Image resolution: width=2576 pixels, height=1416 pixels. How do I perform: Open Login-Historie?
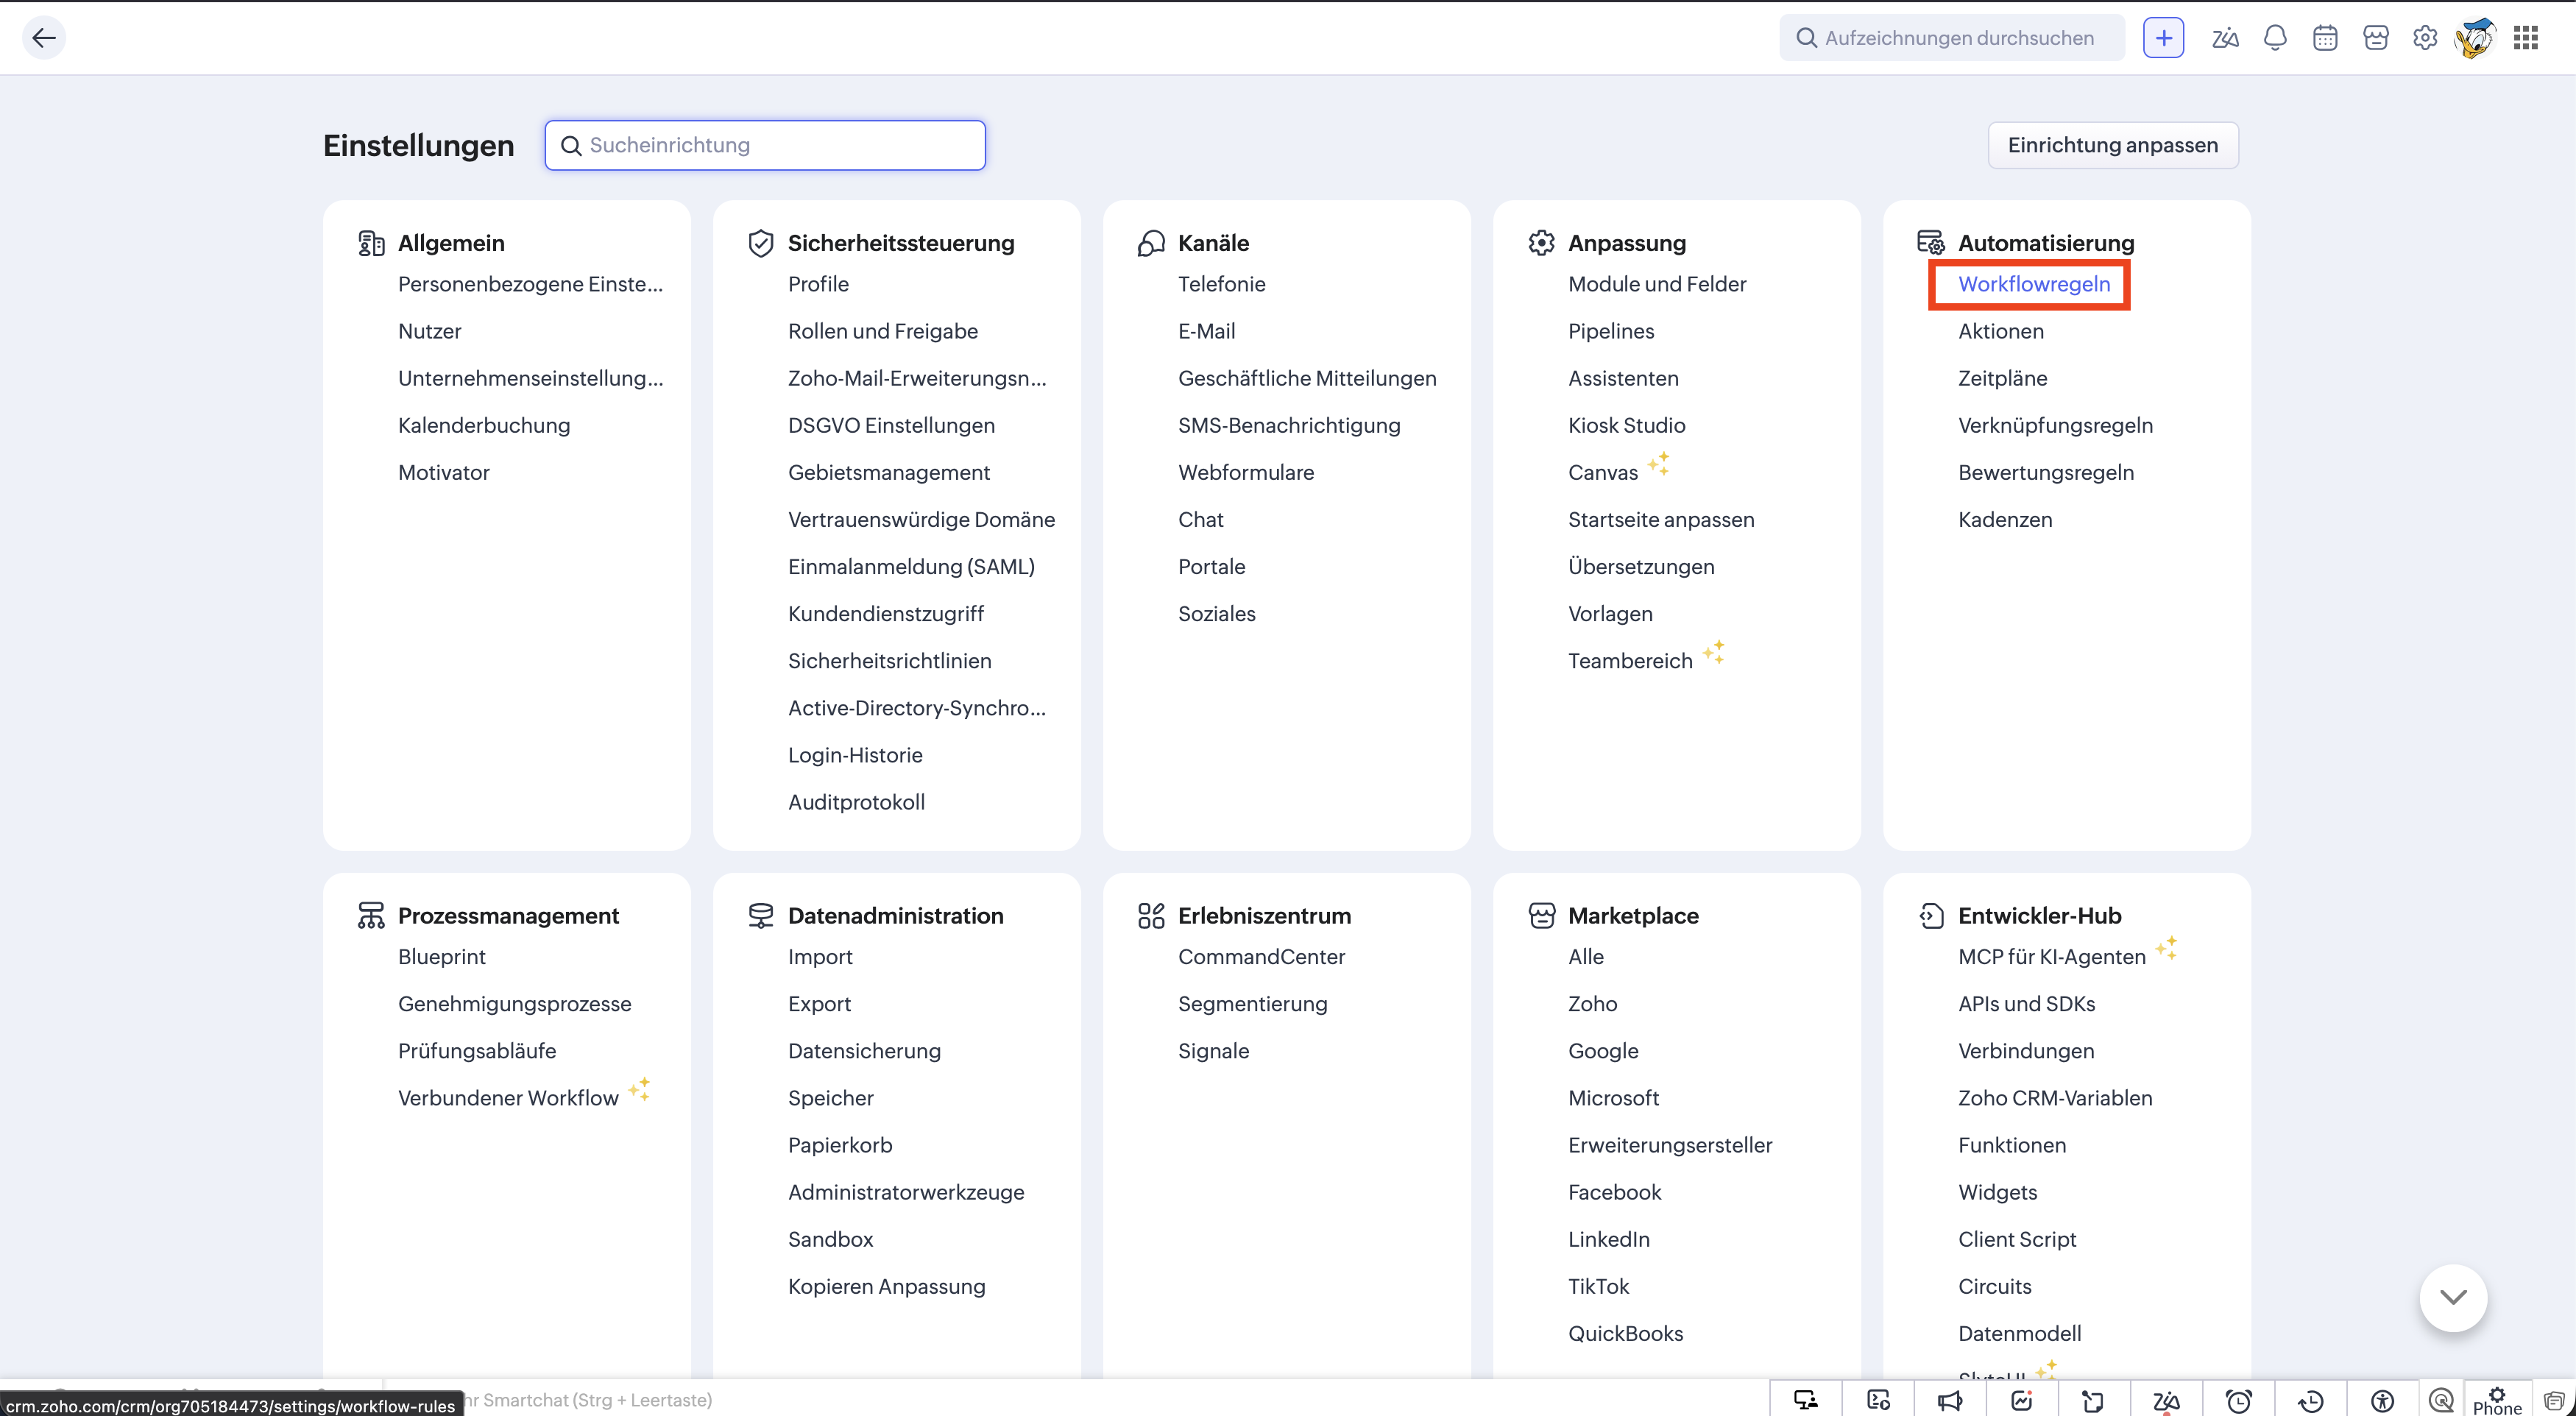point(855,755)
